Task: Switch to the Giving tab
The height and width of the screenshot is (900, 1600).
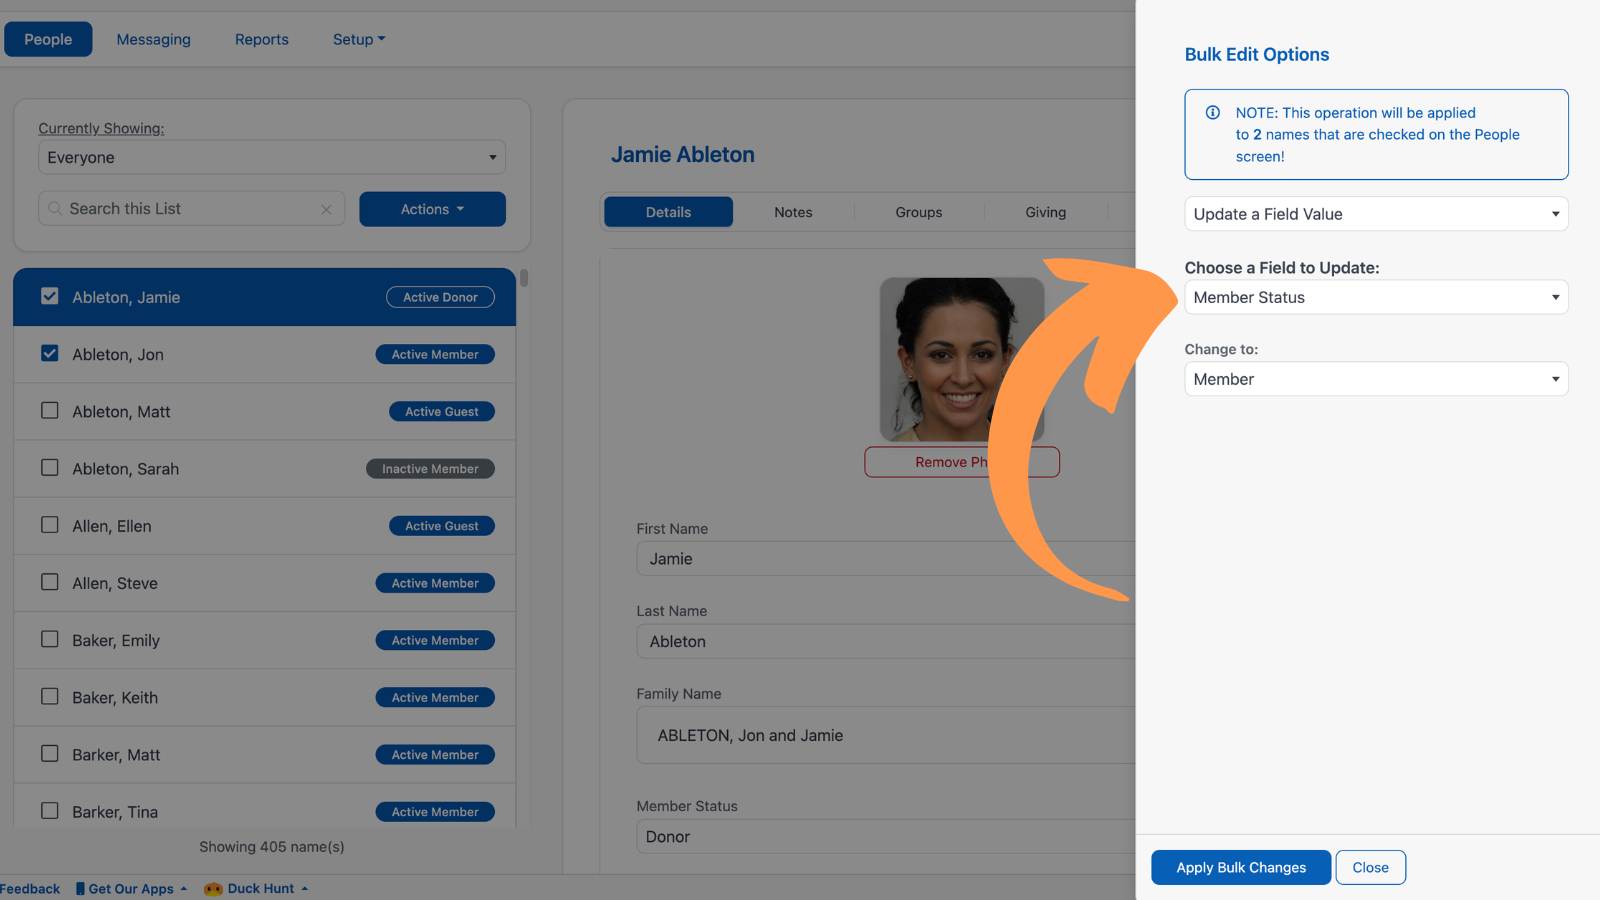Action: pyautogui.click(x=1045, y=212)
